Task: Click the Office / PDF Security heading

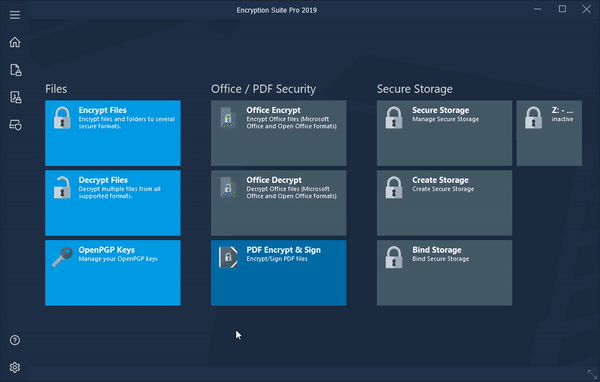Action: point(263,89)
